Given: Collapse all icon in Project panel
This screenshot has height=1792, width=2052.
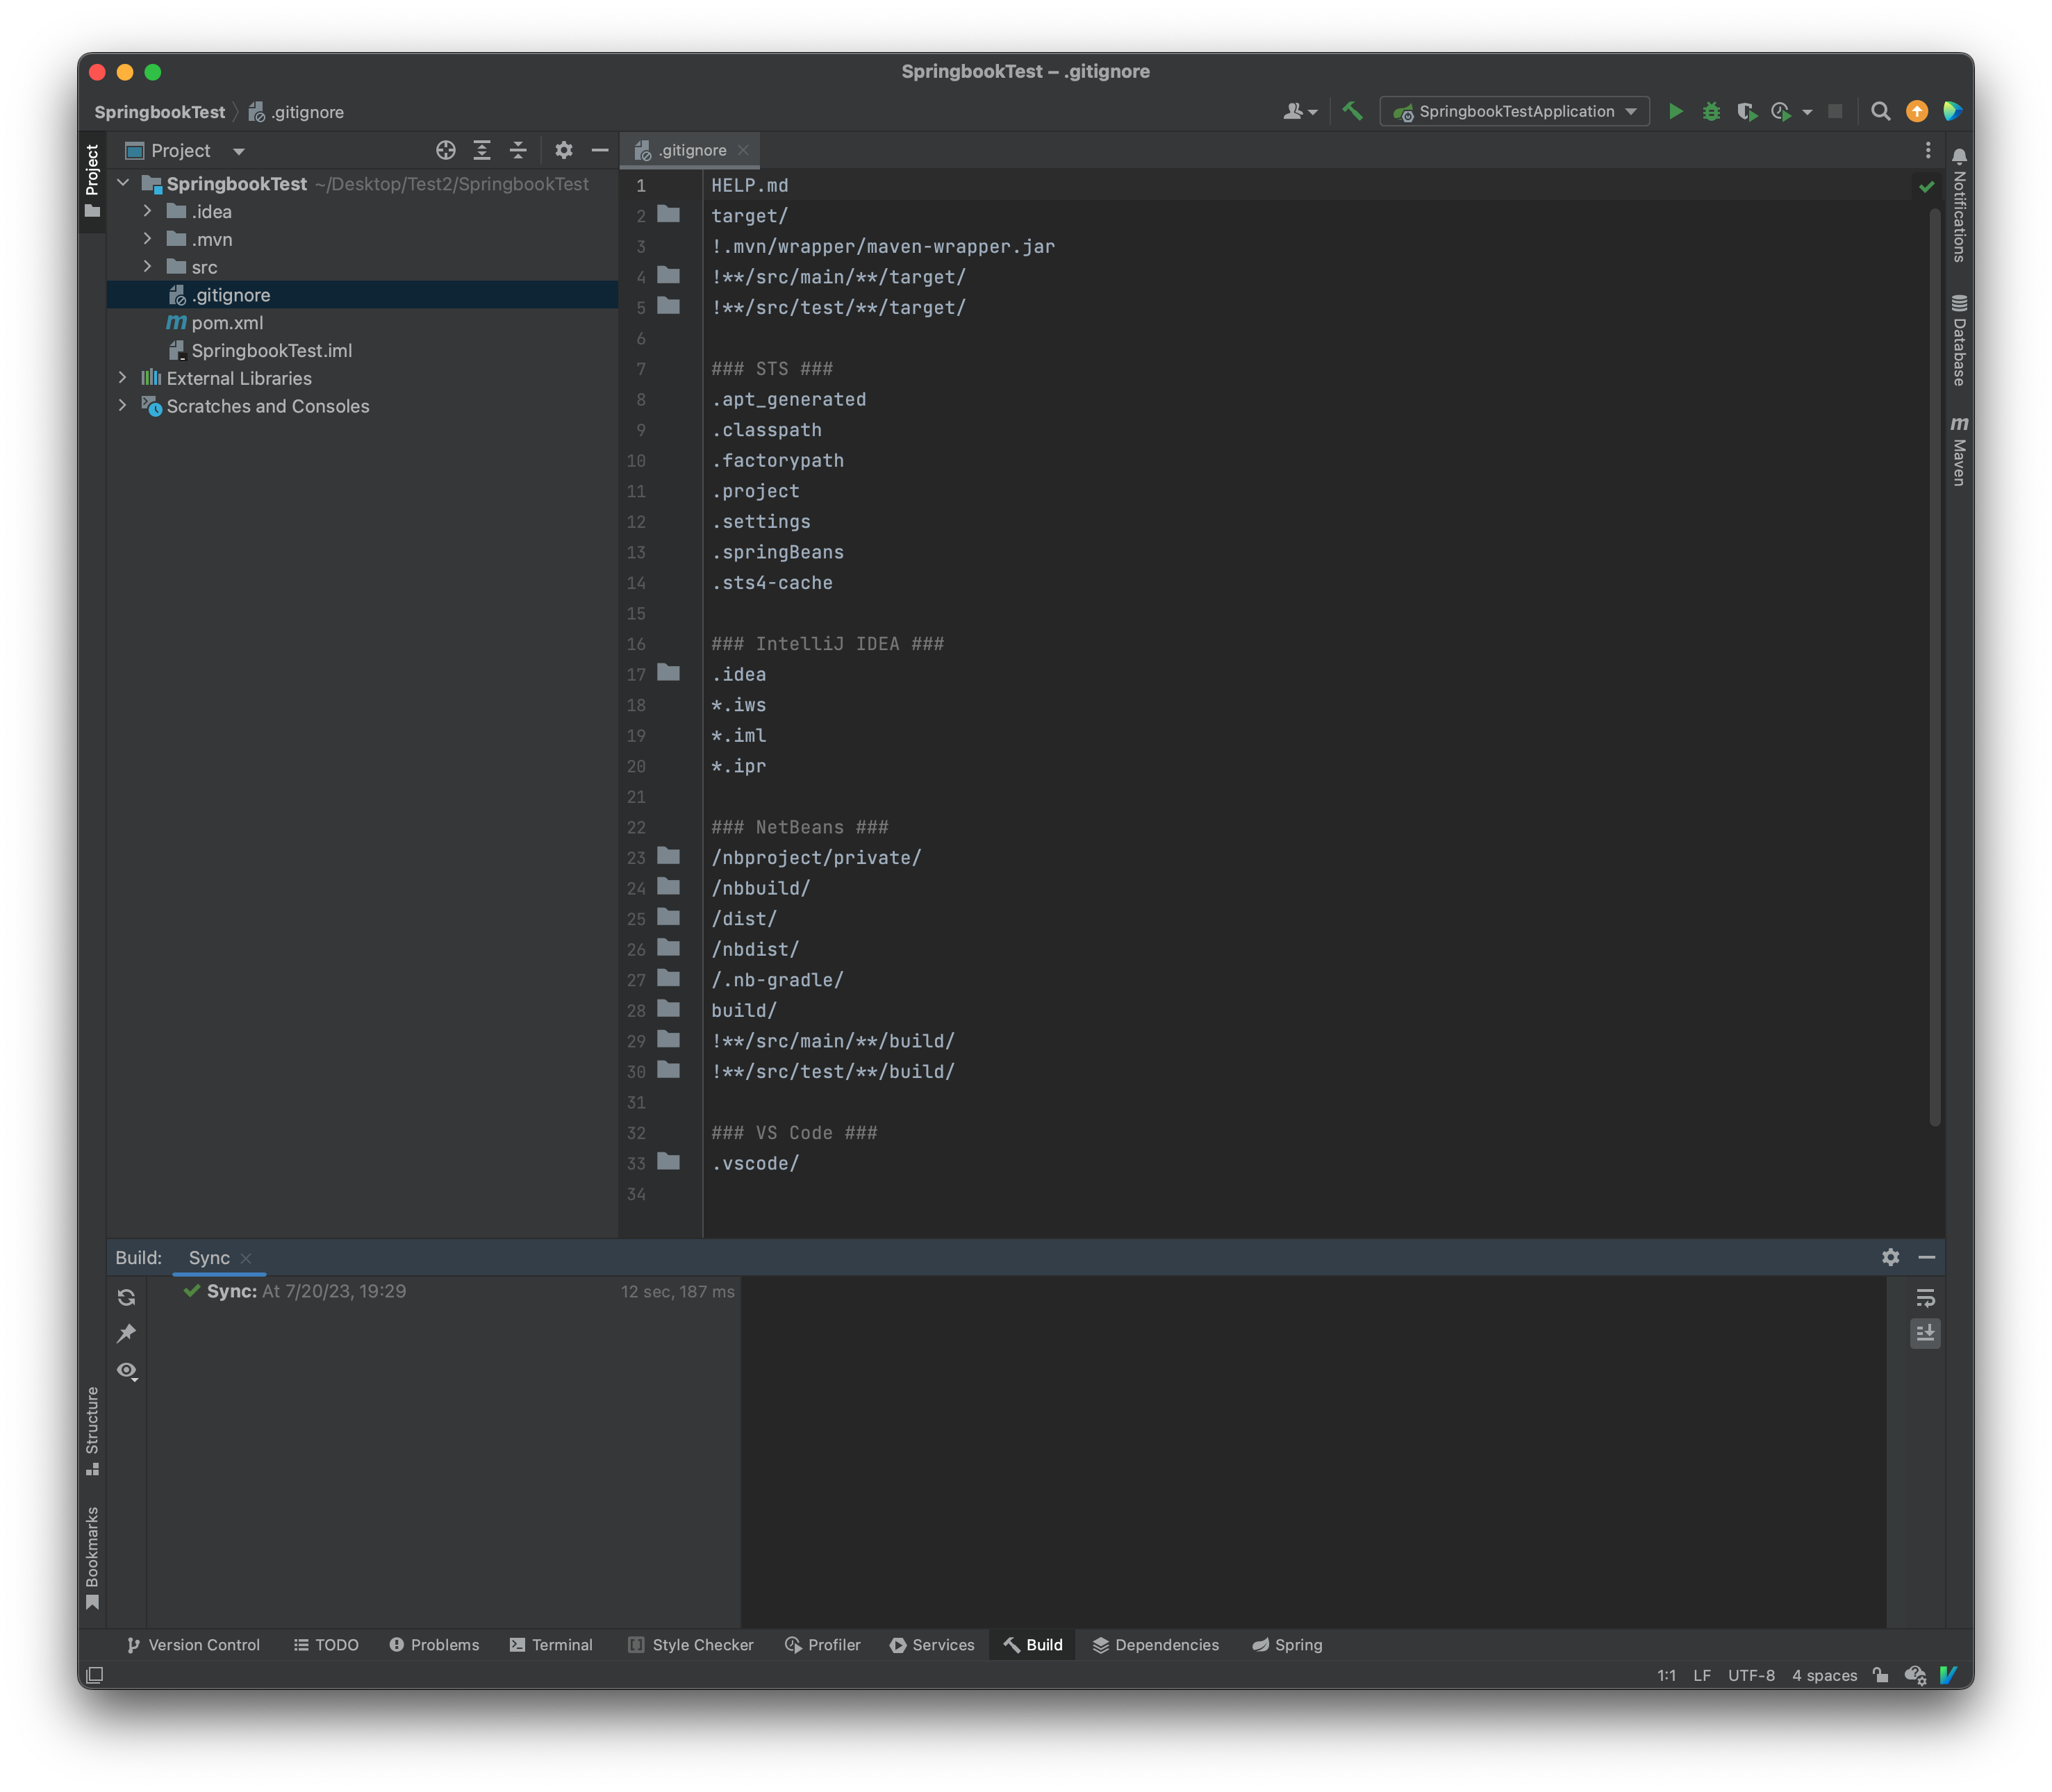Looking at the screenshot, I should coord(518,150).
